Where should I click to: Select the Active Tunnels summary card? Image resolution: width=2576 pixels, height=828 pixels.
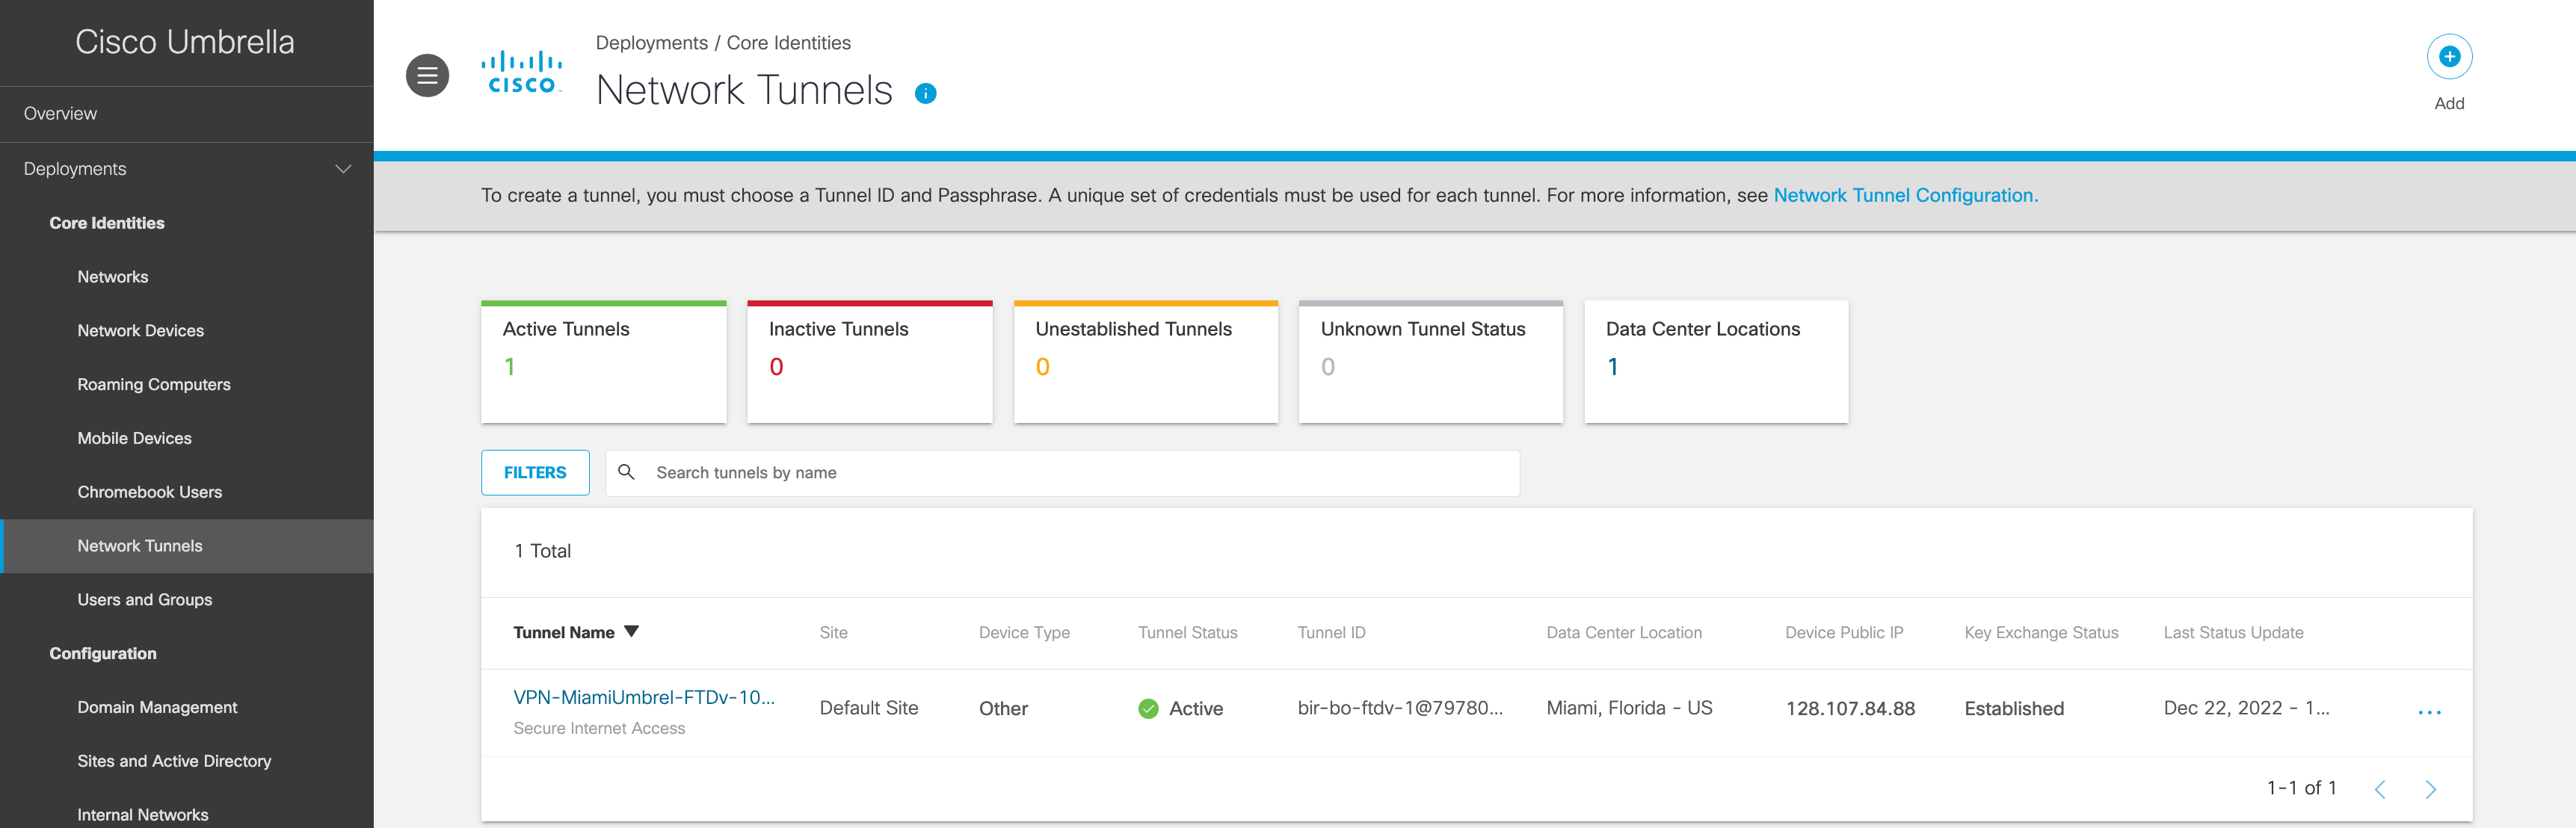[603, 362]
